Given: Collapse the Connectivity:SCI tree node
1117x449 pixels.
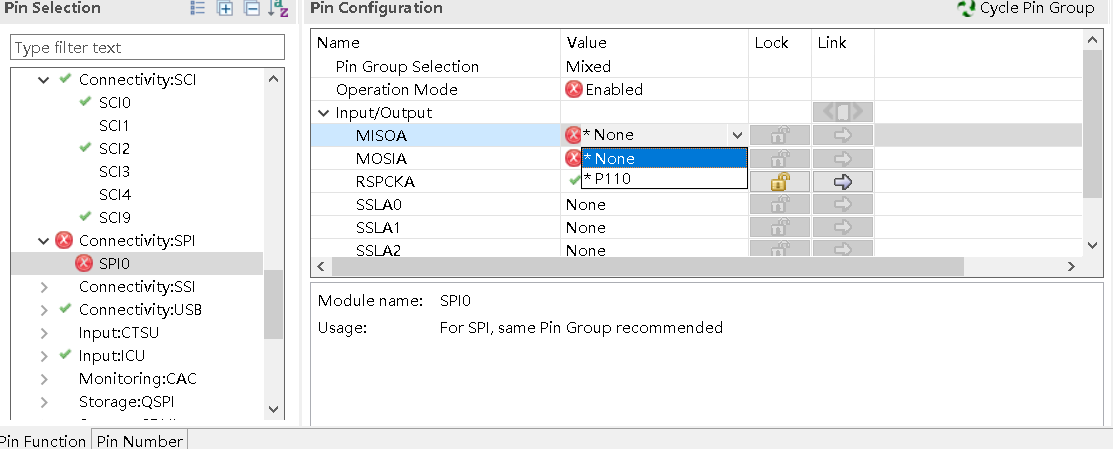Looking at the screenshot, I should [44, 80].
